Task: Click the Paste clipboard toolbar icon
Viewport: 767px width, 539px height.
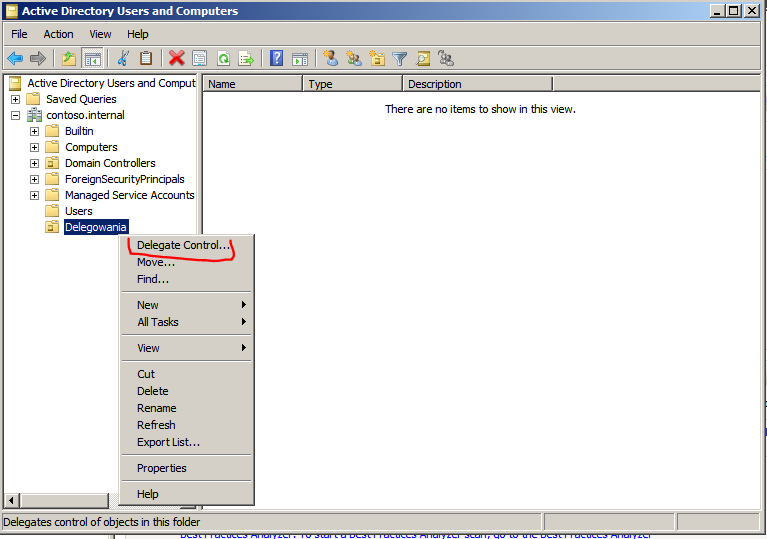Action: [146, 59]
